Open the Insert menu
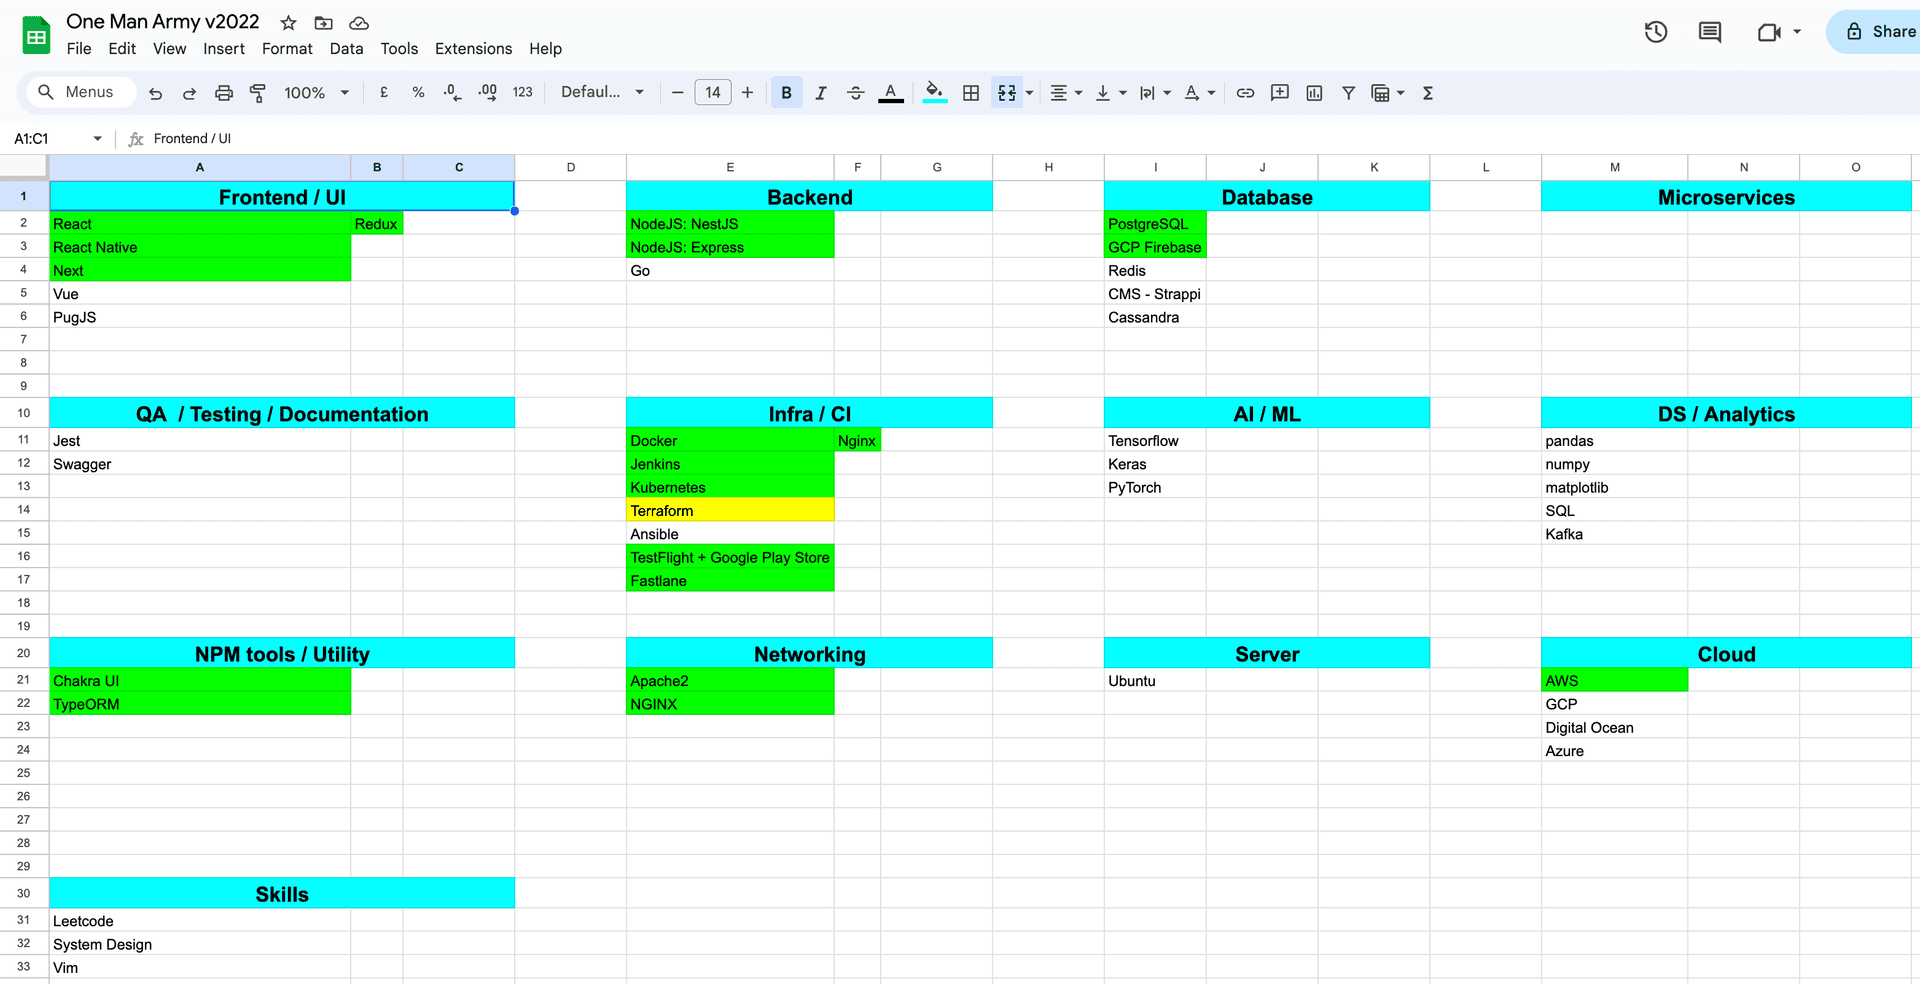 pyautogui.click(x=224, y=48)
